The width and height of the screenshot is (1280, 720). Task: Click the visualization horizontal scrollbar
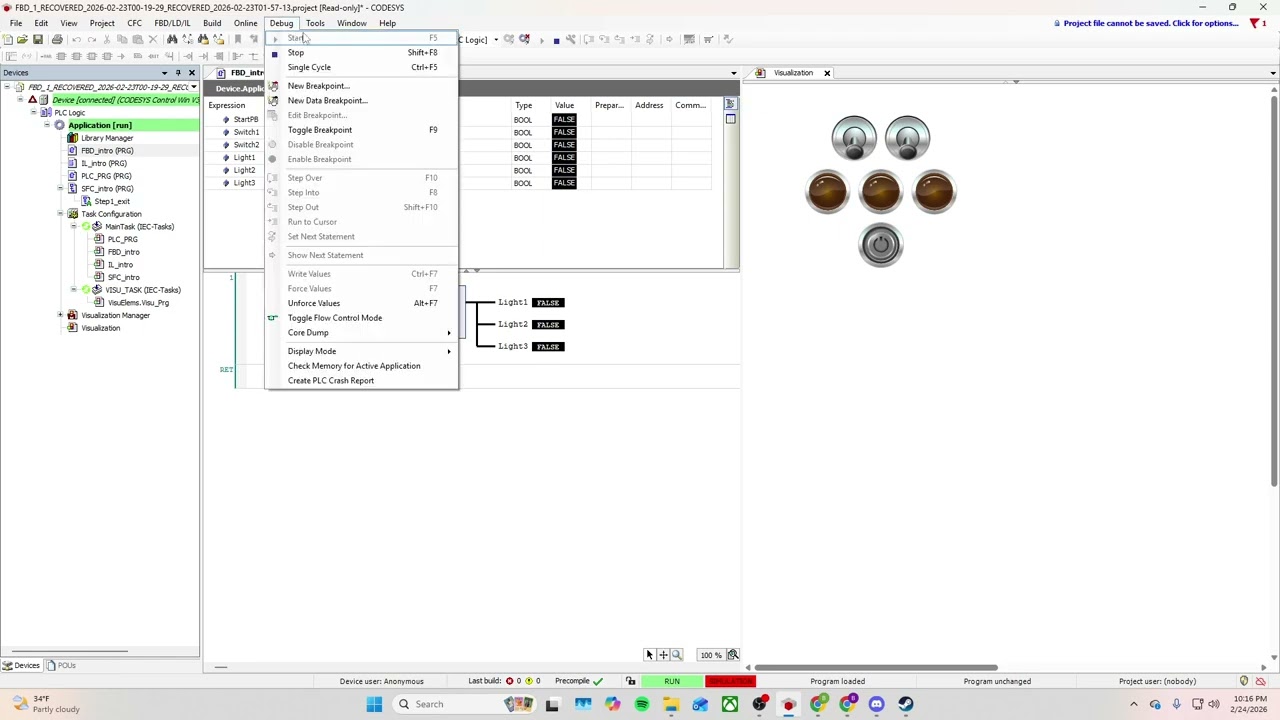[876, 667]
